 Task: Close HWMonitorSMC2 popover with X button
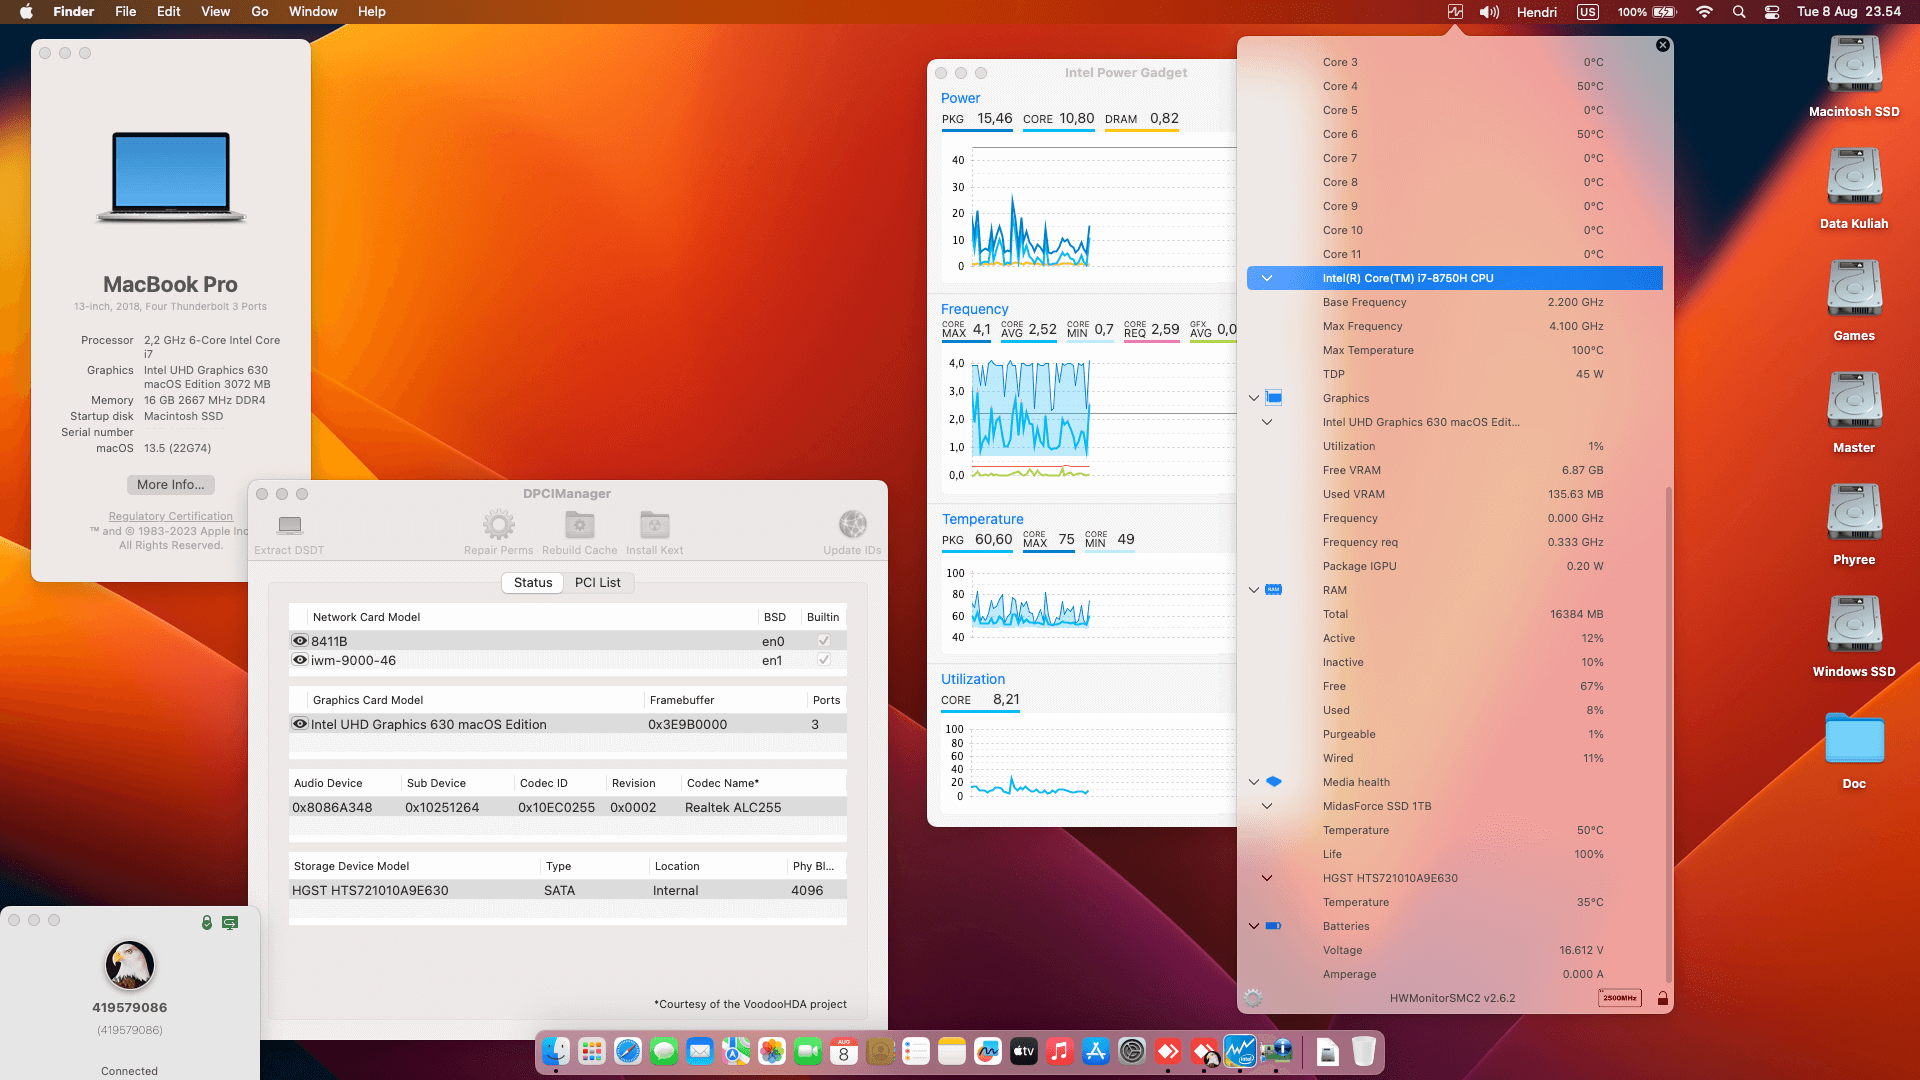tap(1662, 45)
